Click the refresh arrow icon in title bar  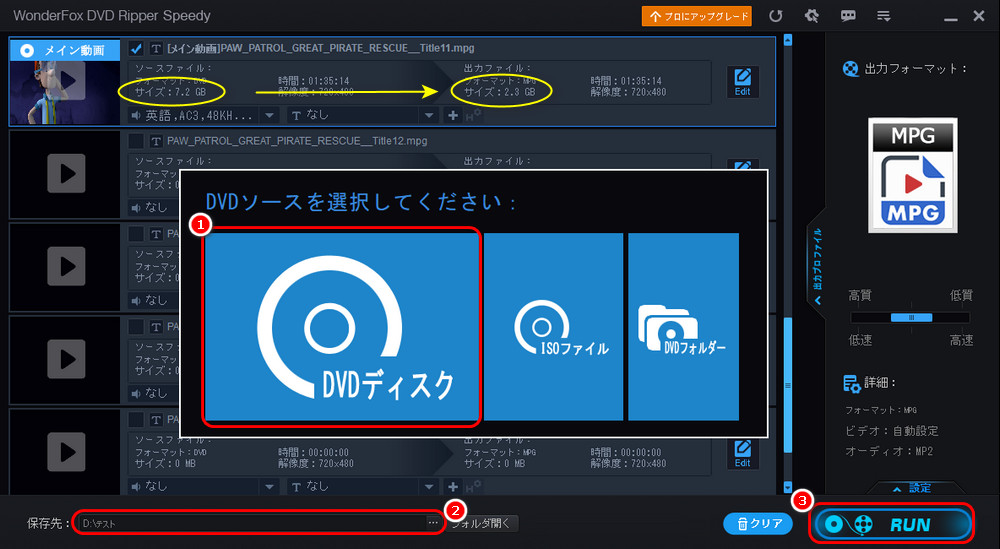[776, 16]
